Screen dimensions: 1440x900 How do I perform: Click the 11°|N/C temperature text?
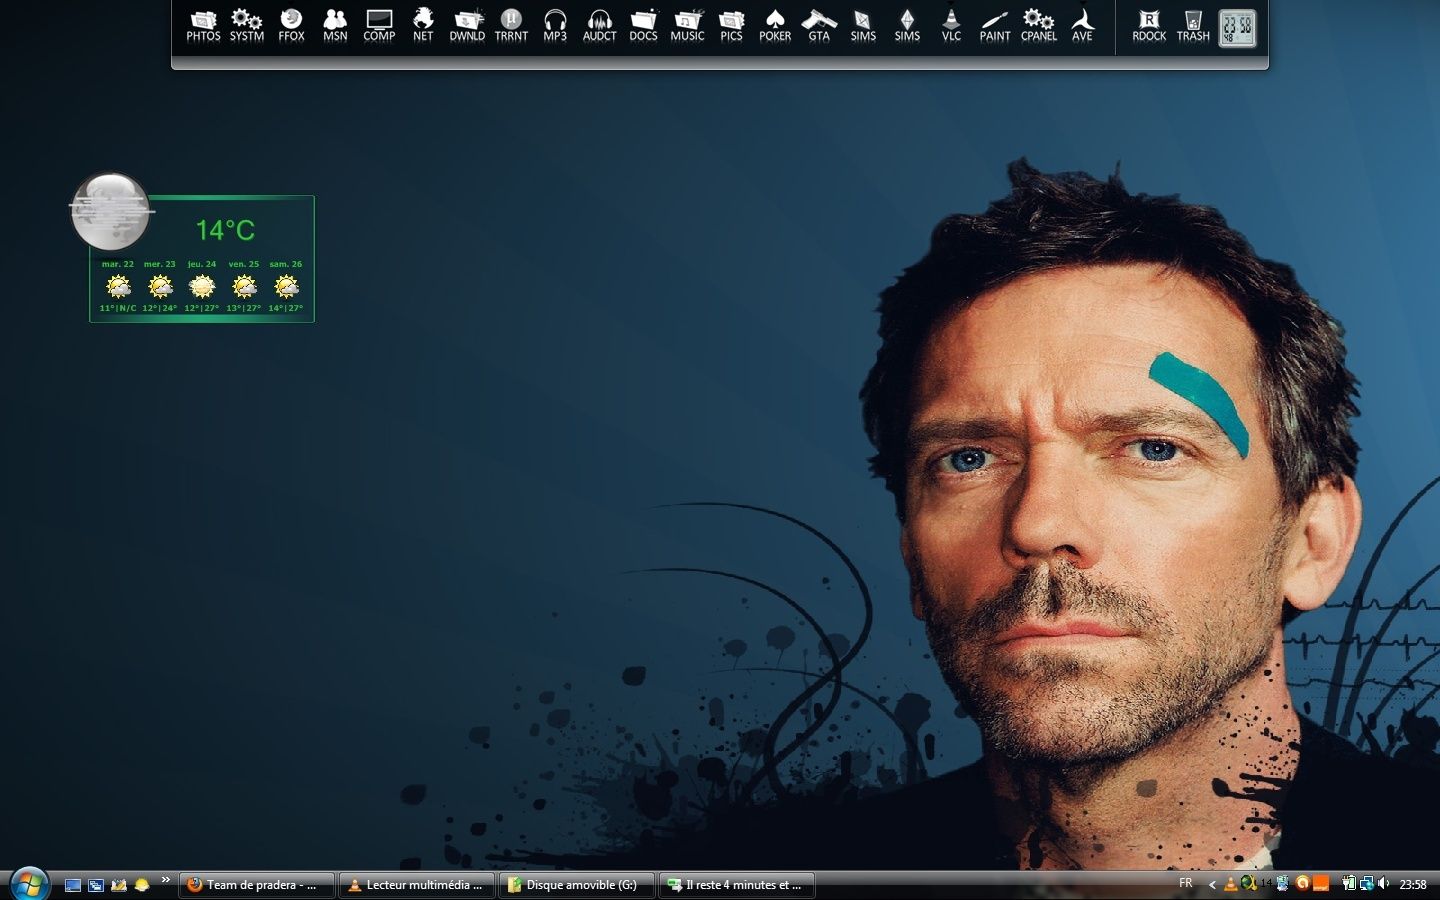coord(118,308)
